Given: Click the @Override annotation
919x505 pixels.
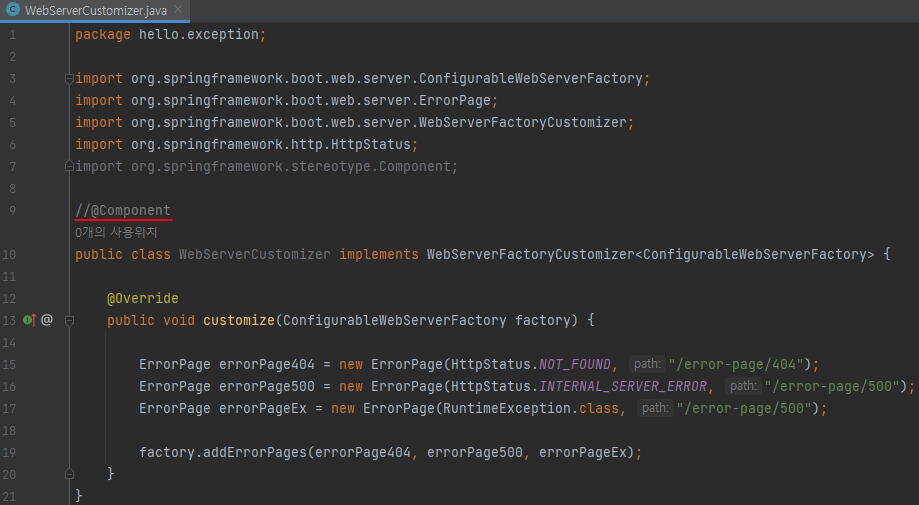Looking at the screenshot, I should pos(142,298).
